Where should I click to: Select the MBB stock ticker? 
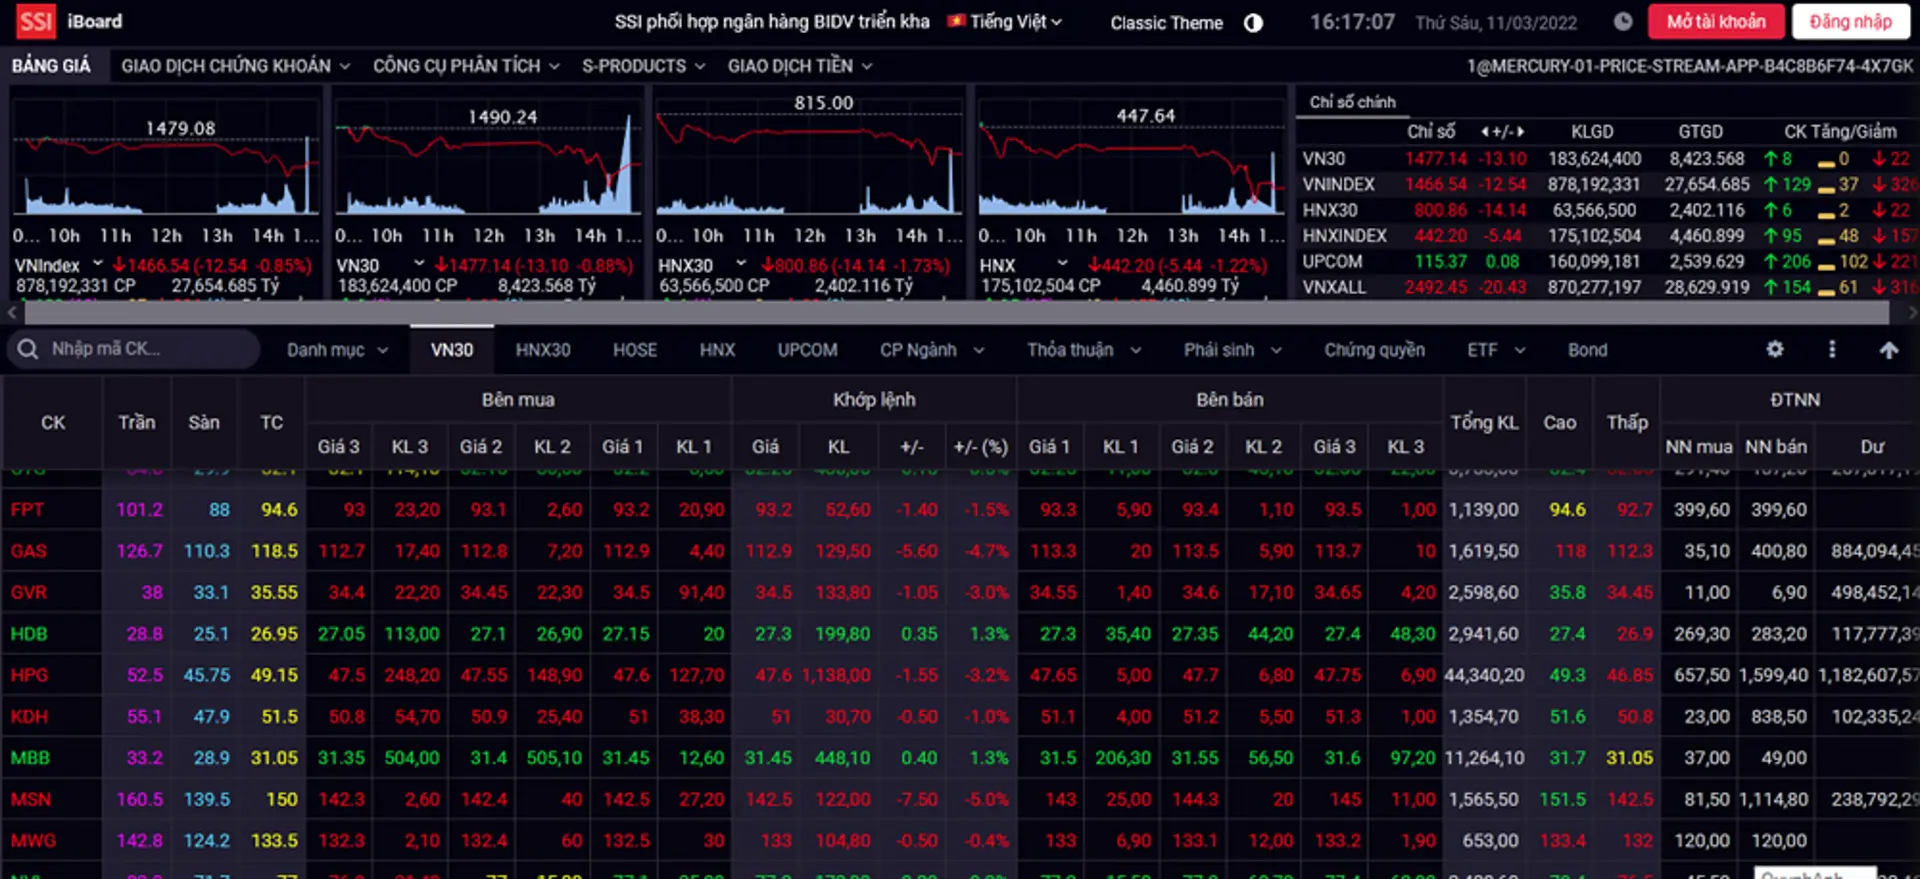[x=30, y=758]
